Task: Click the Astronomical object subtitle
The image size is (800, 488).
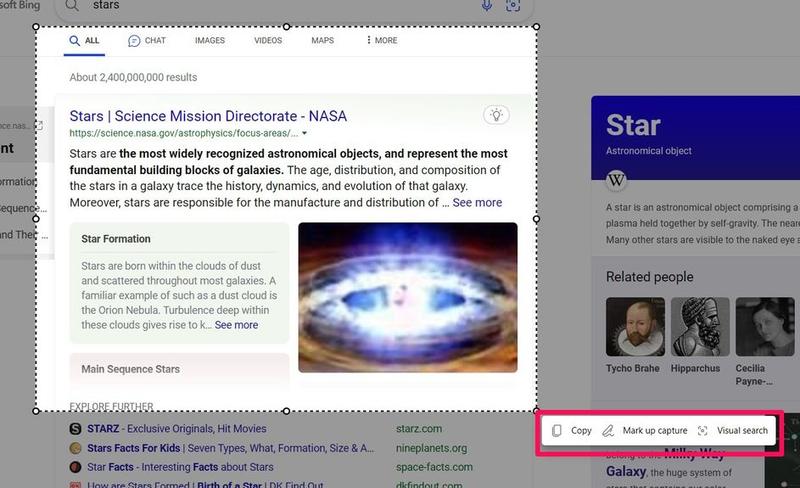Action: click(x=648, y=151)
